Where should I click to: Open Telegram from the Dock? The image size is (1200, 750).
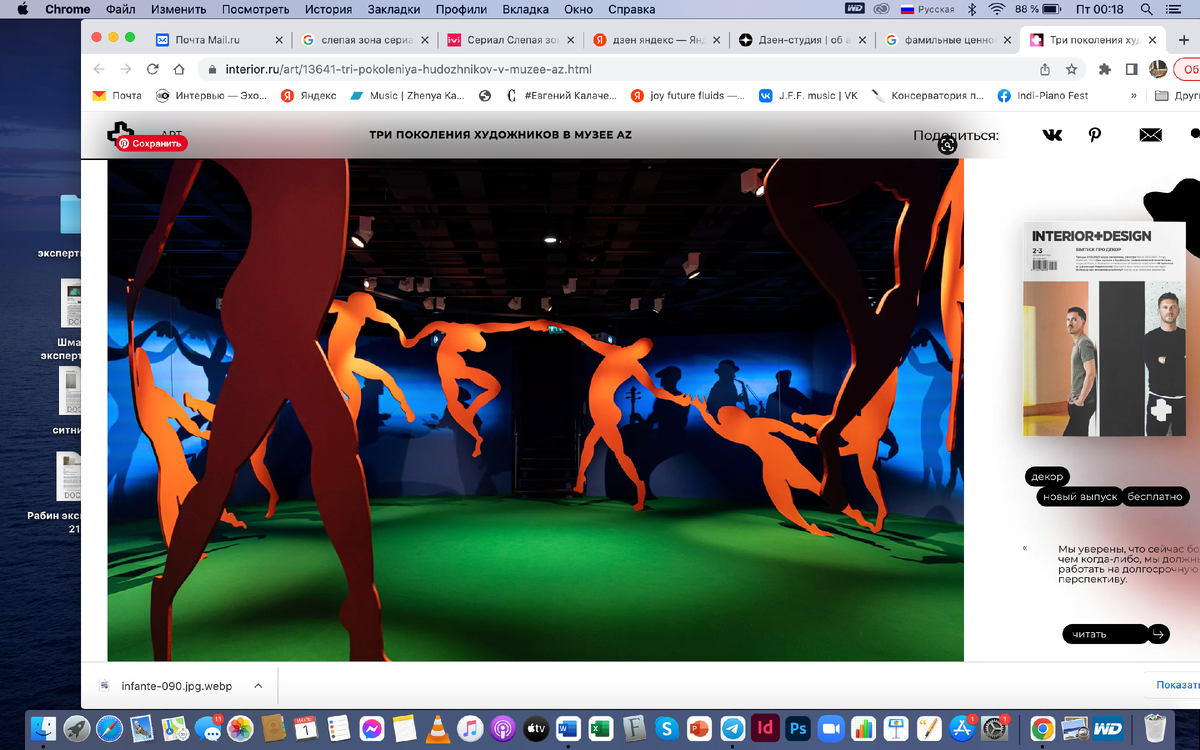click(733, 727)
